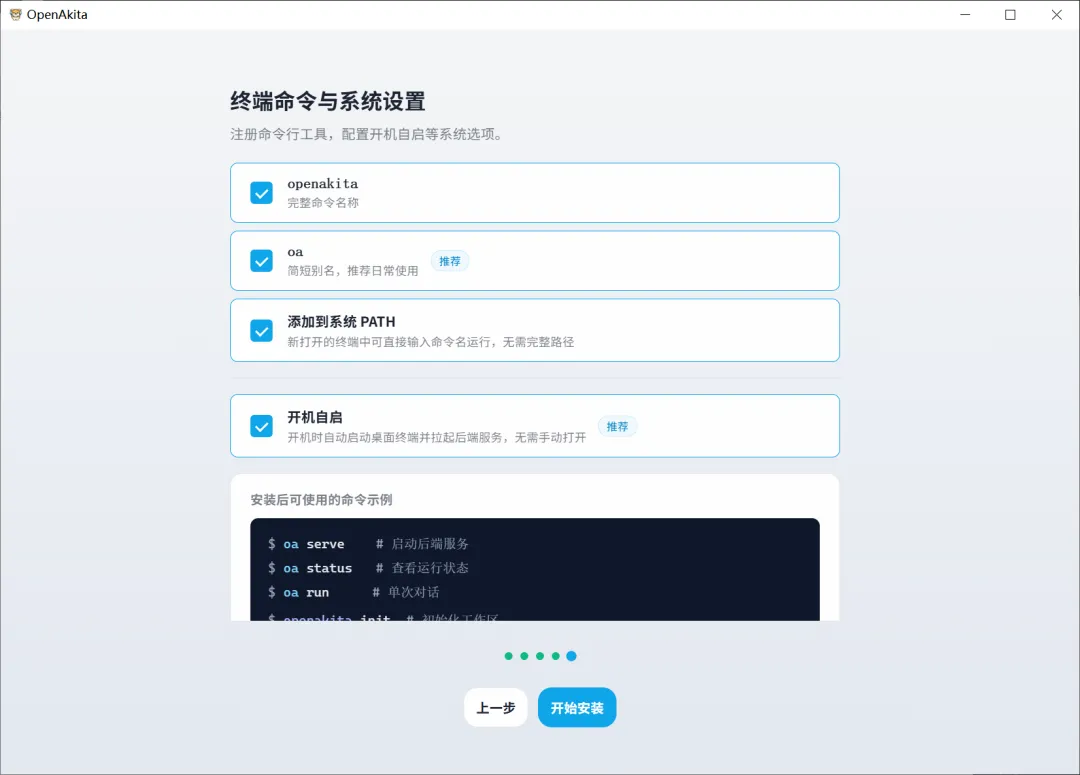Toggle the oa short alias checkbox
The image size is (1080, 775).
(261, 261)
